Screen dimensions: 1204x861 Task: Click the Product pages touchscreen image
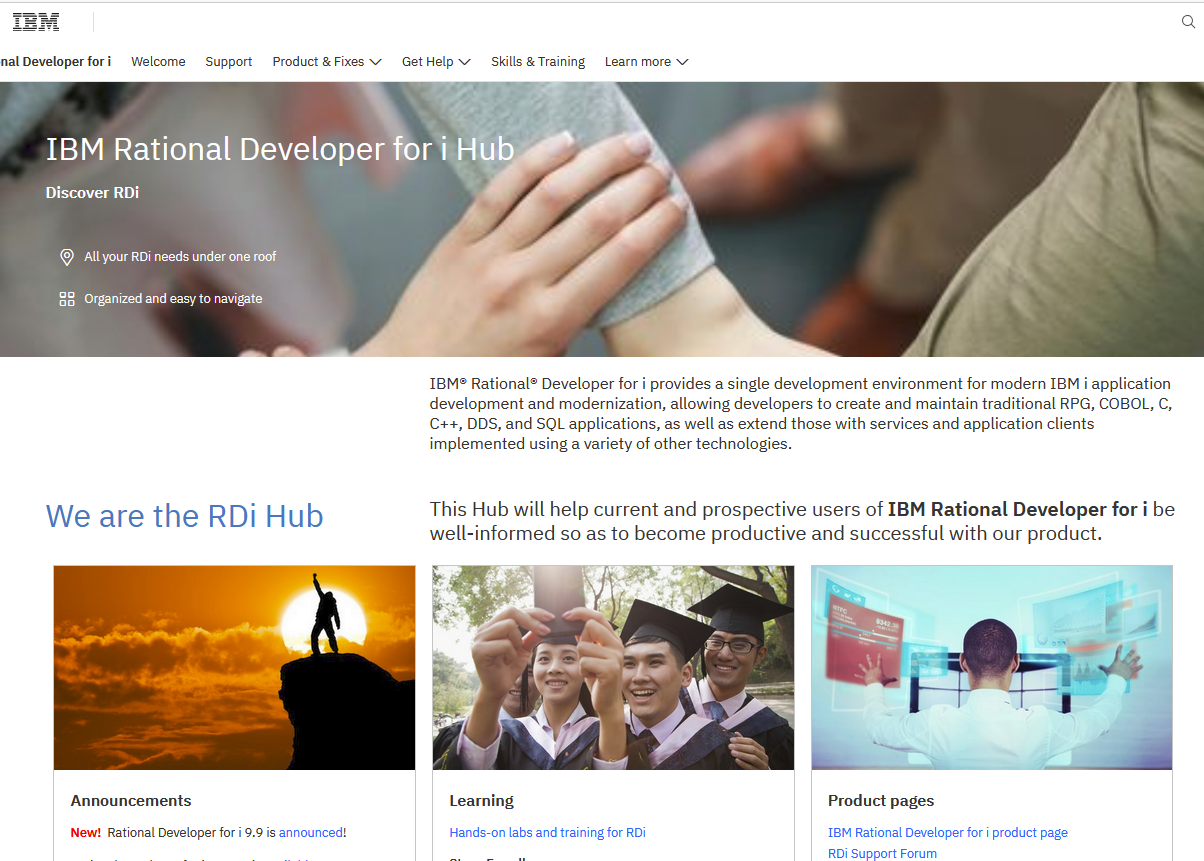coord(992,668)
